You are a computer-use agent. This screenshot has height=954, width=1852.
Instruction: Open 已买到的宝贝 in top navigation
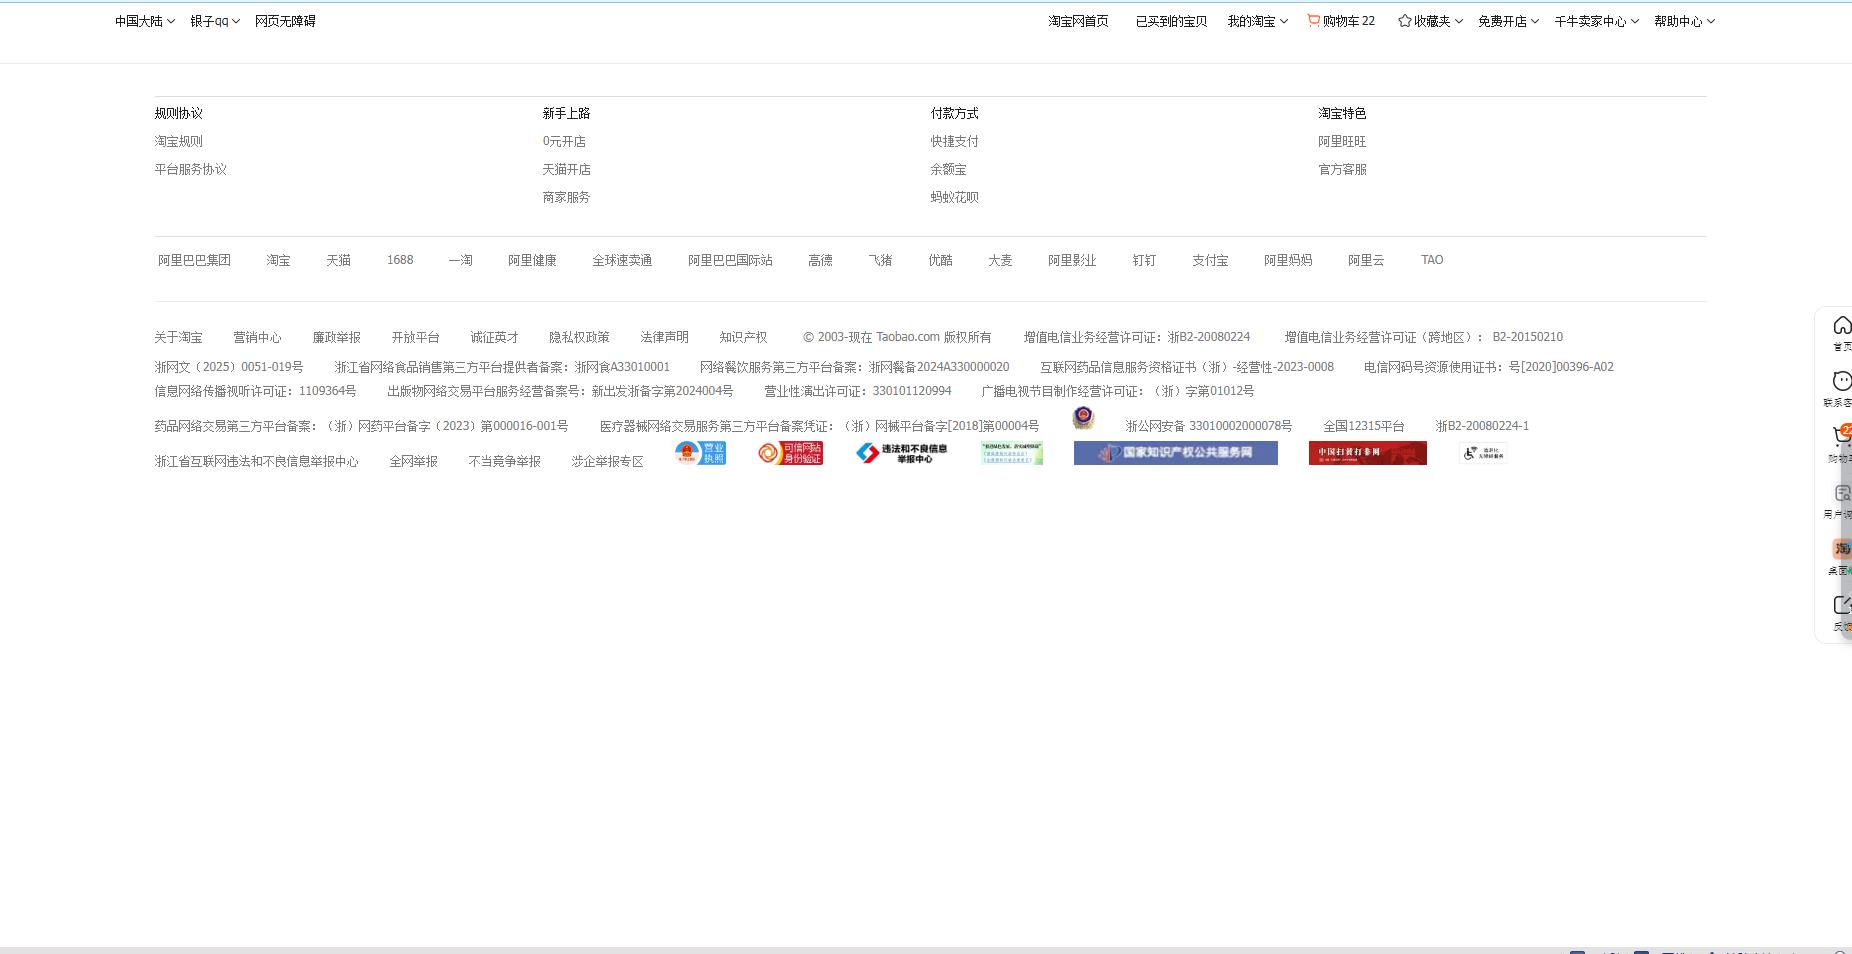[x=1171, y=21]
